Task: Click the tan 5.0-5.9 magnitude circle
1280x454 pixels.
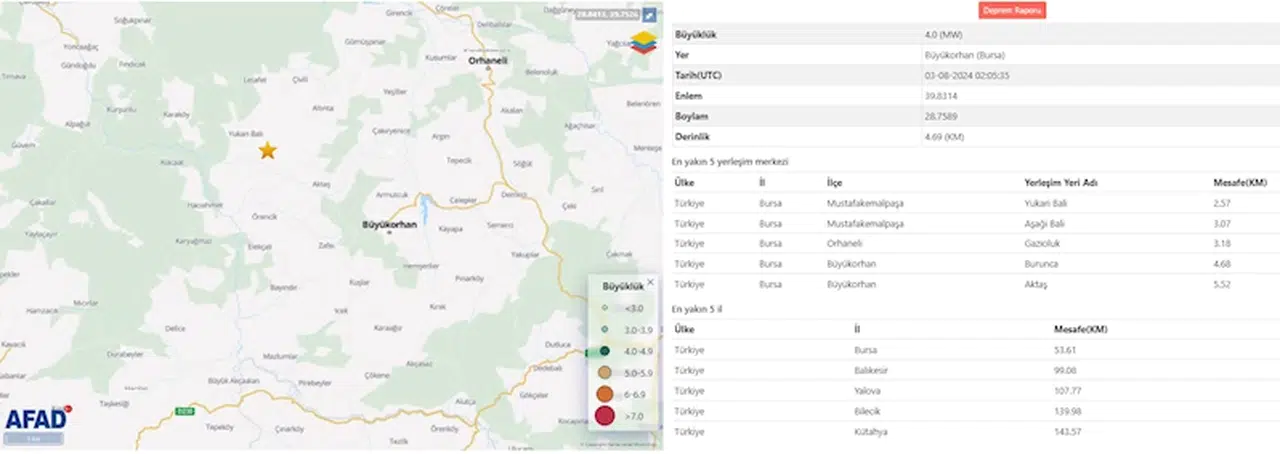Action: tap(605, 372)
